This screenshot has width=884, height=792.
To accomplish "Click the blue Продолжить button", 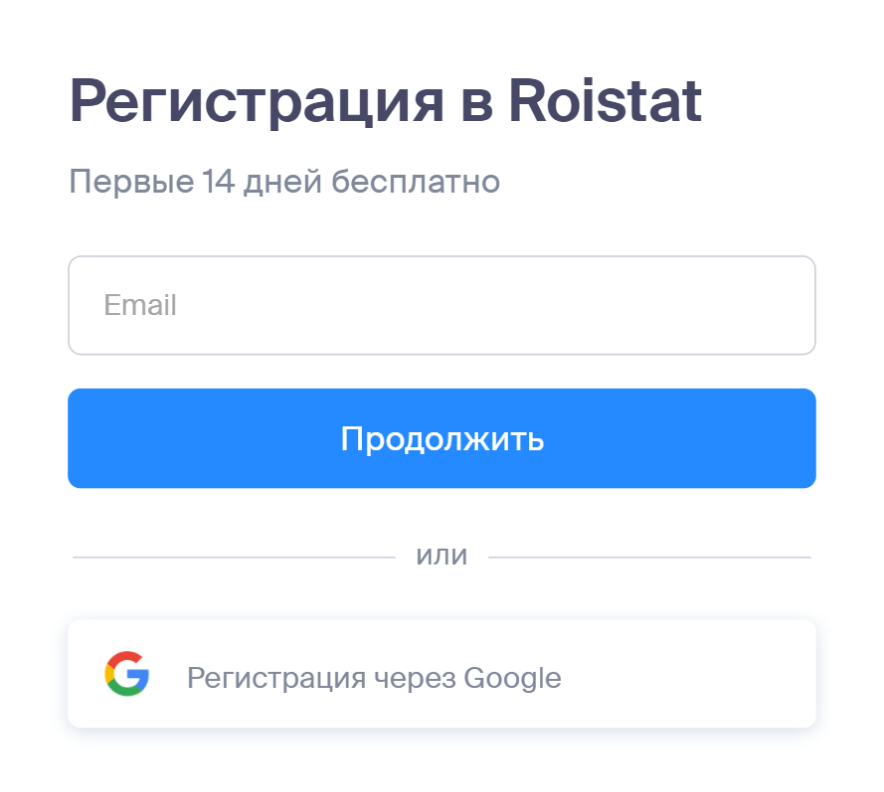I will coord(441,438).
